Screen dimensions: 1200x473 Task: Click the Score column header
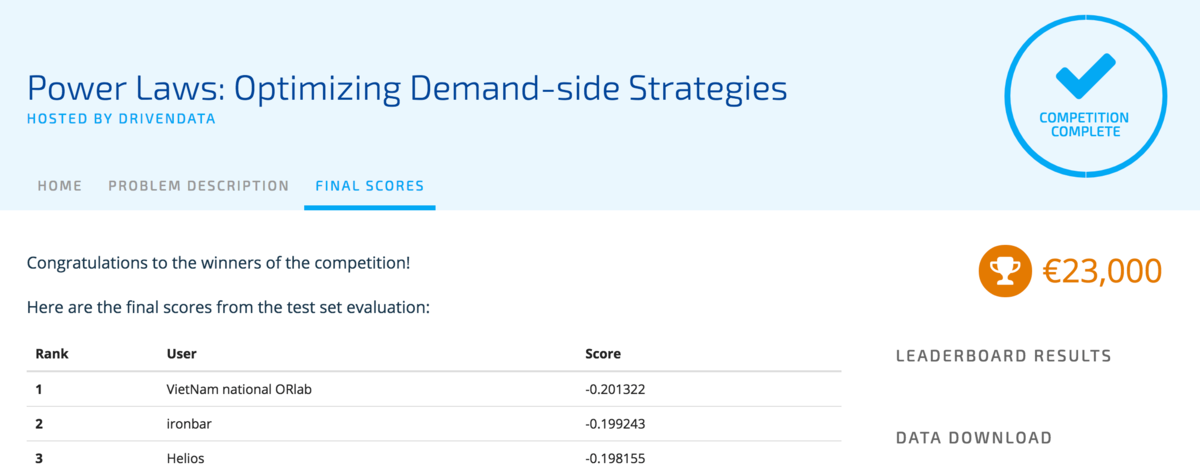point(603,354)
